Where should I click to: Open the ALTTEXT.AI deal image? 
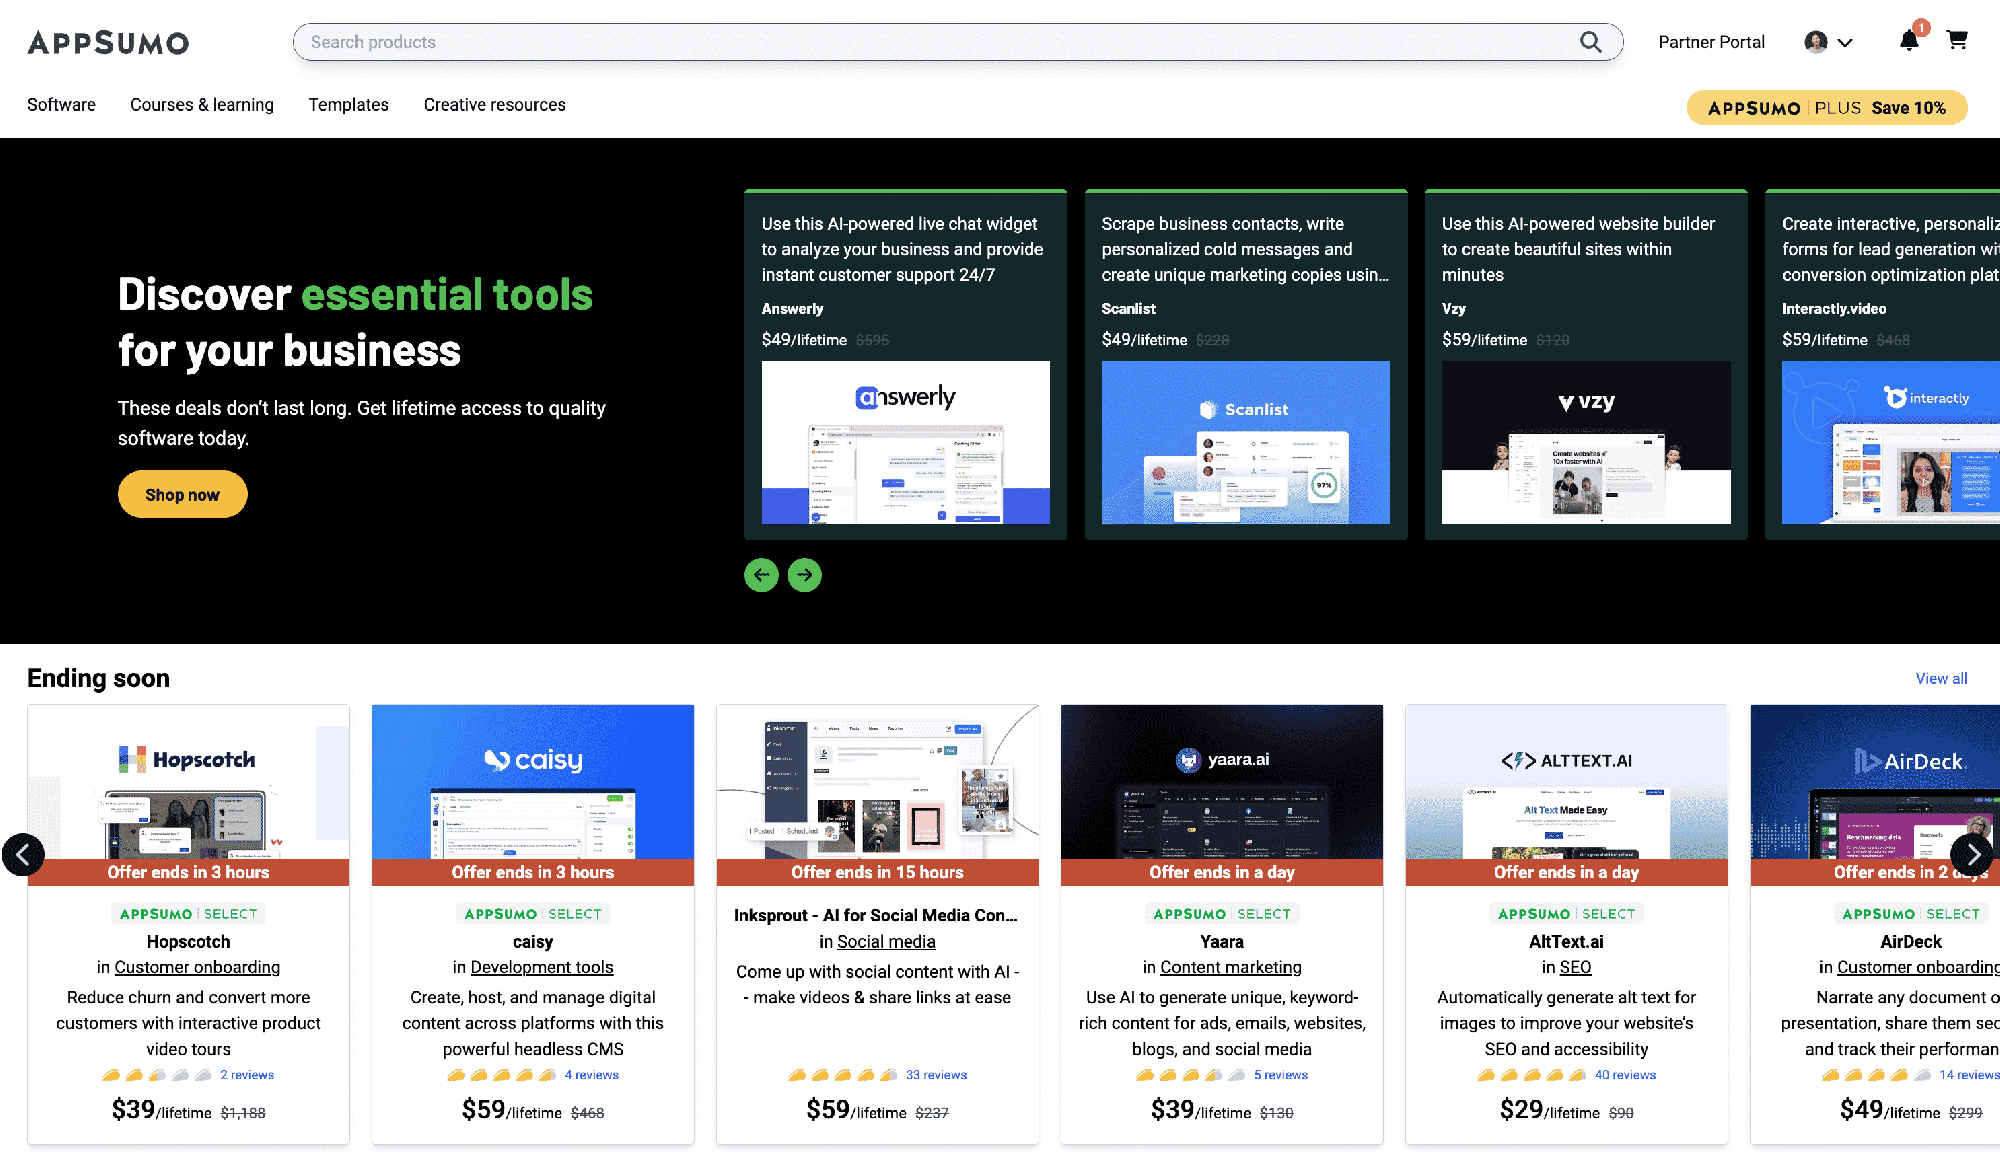[x=1567, y=782]
